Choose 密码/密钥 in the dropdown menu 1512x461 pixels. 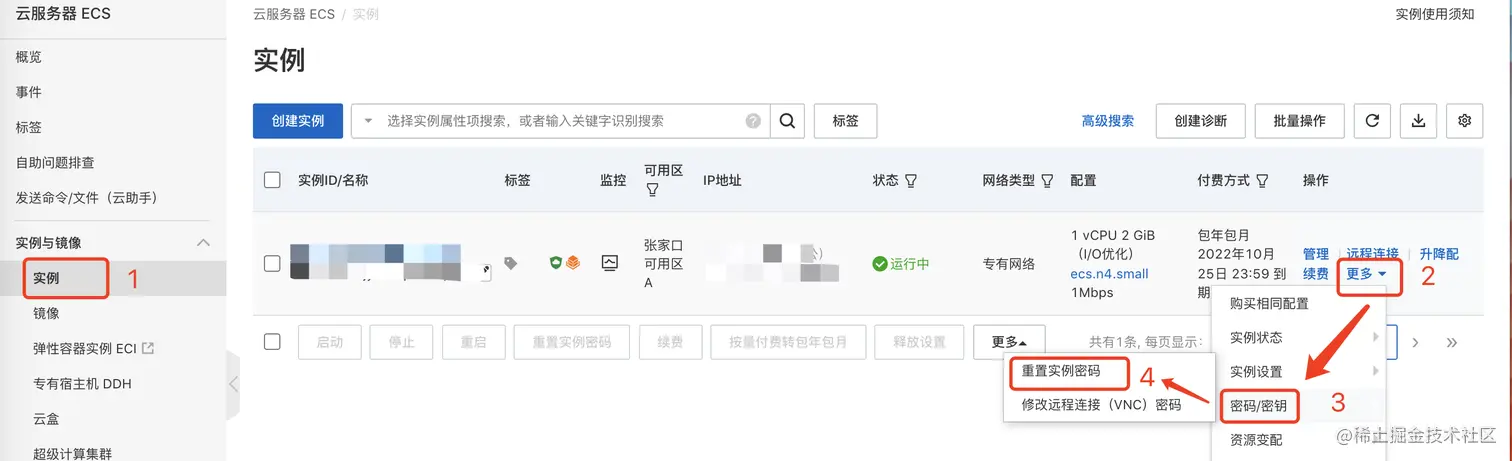[x=1258, y=405]
